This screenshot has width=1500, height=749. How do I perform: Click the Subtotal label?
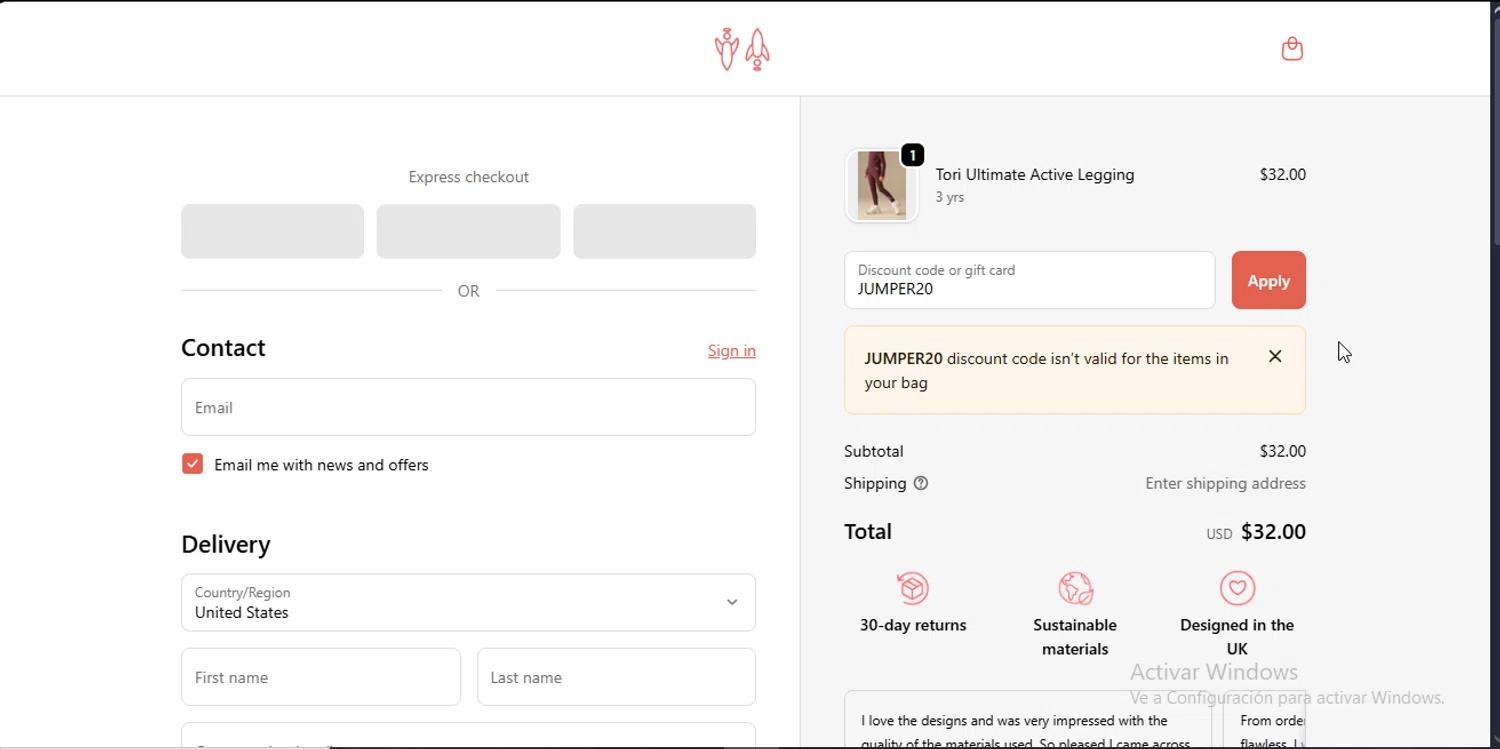coord(873,451)
